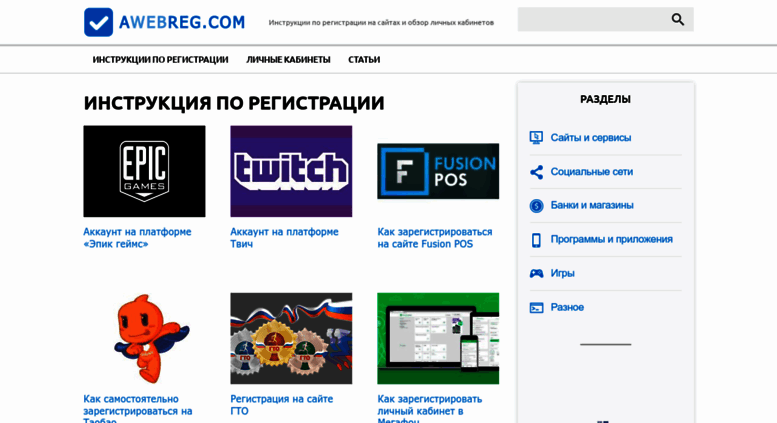Open link Регистрация на сайте ГТО
This screenshot has width=777, height=423.
(x=281, y=405)
